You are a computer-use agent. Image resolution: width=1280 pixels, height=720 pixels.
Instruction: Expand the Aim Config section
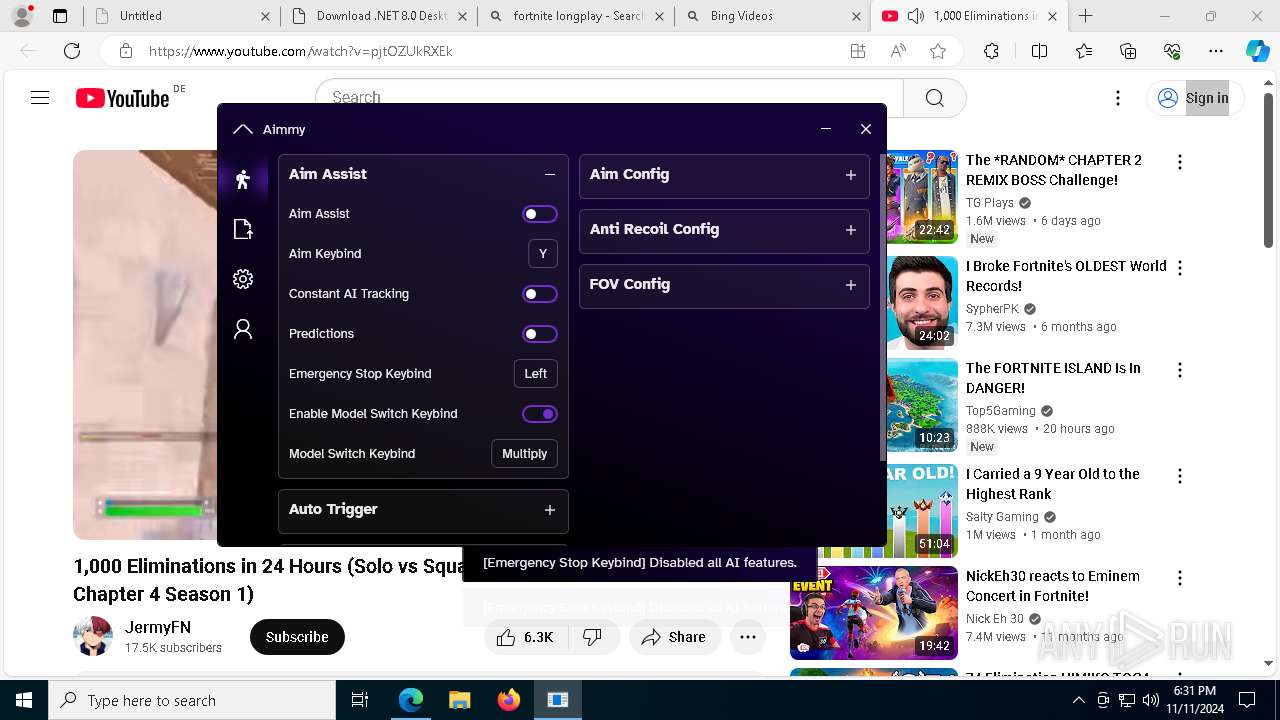(850, 175)
